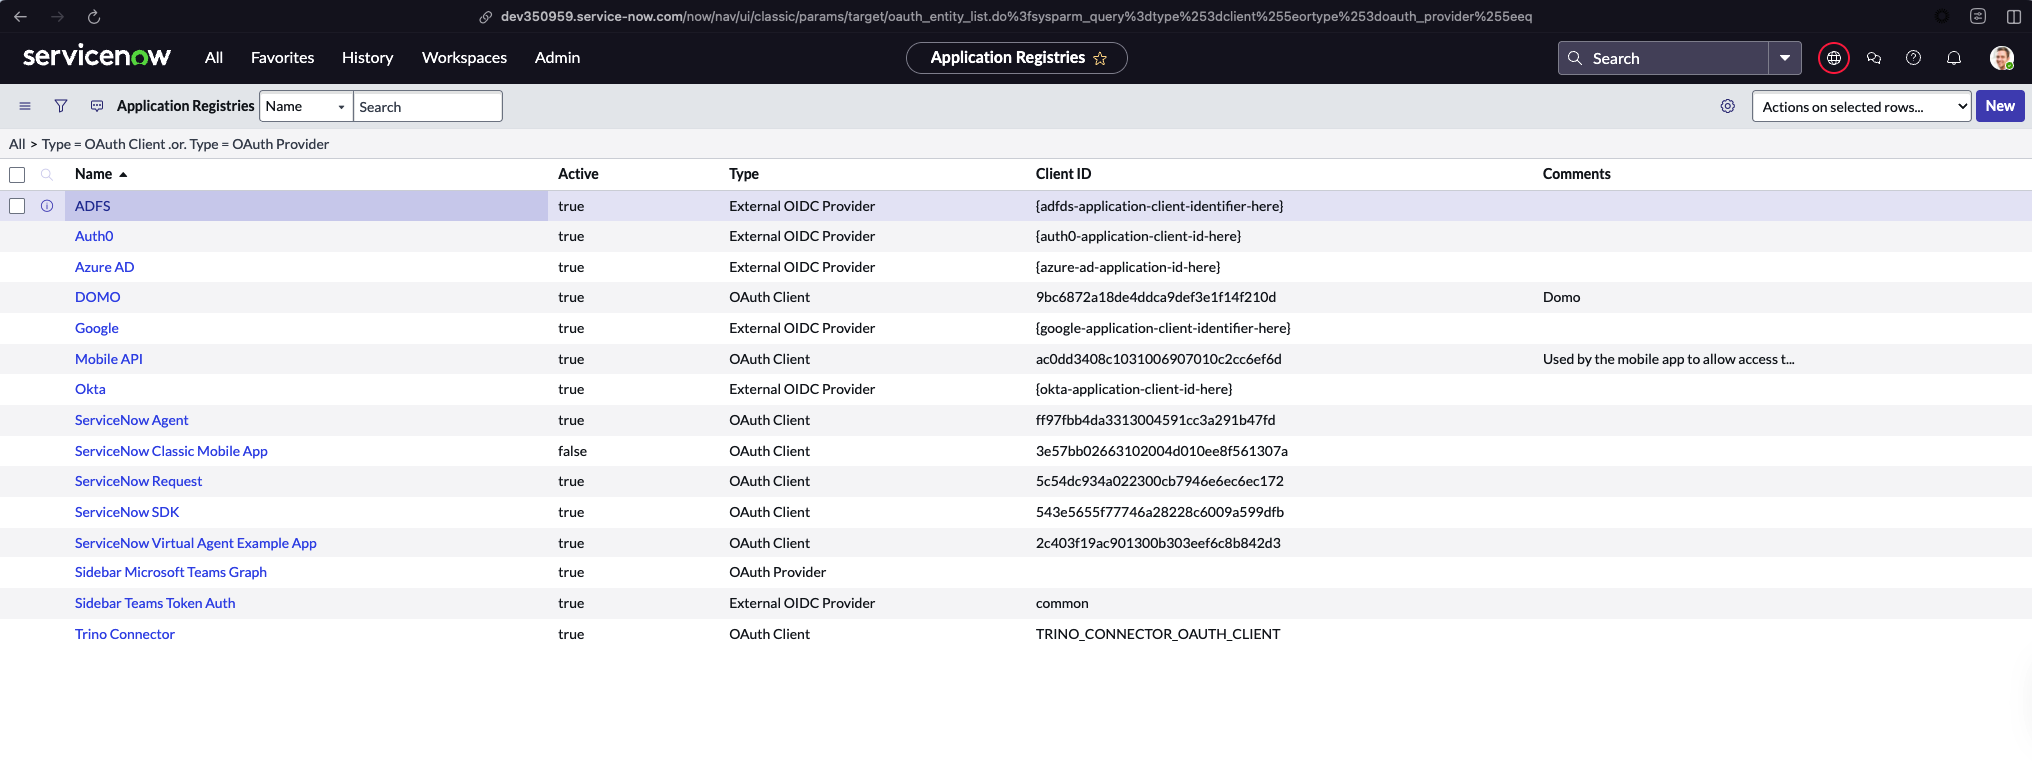Screen dimensions: 2032x779
Task: Open the user avatar menu
Action: click(x=2001, y=58)
